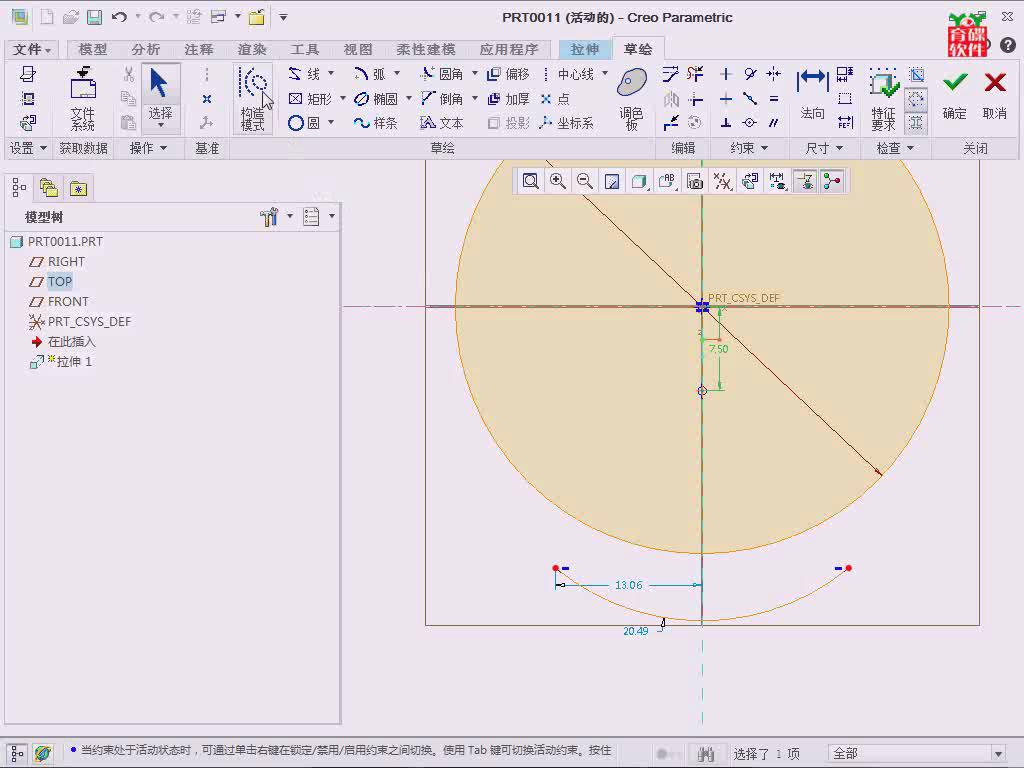Image resolution: width=1024 pixels, height=768 pixels.
Task: Choose the 法向 normal dimension tool
Action: (812, 95)
